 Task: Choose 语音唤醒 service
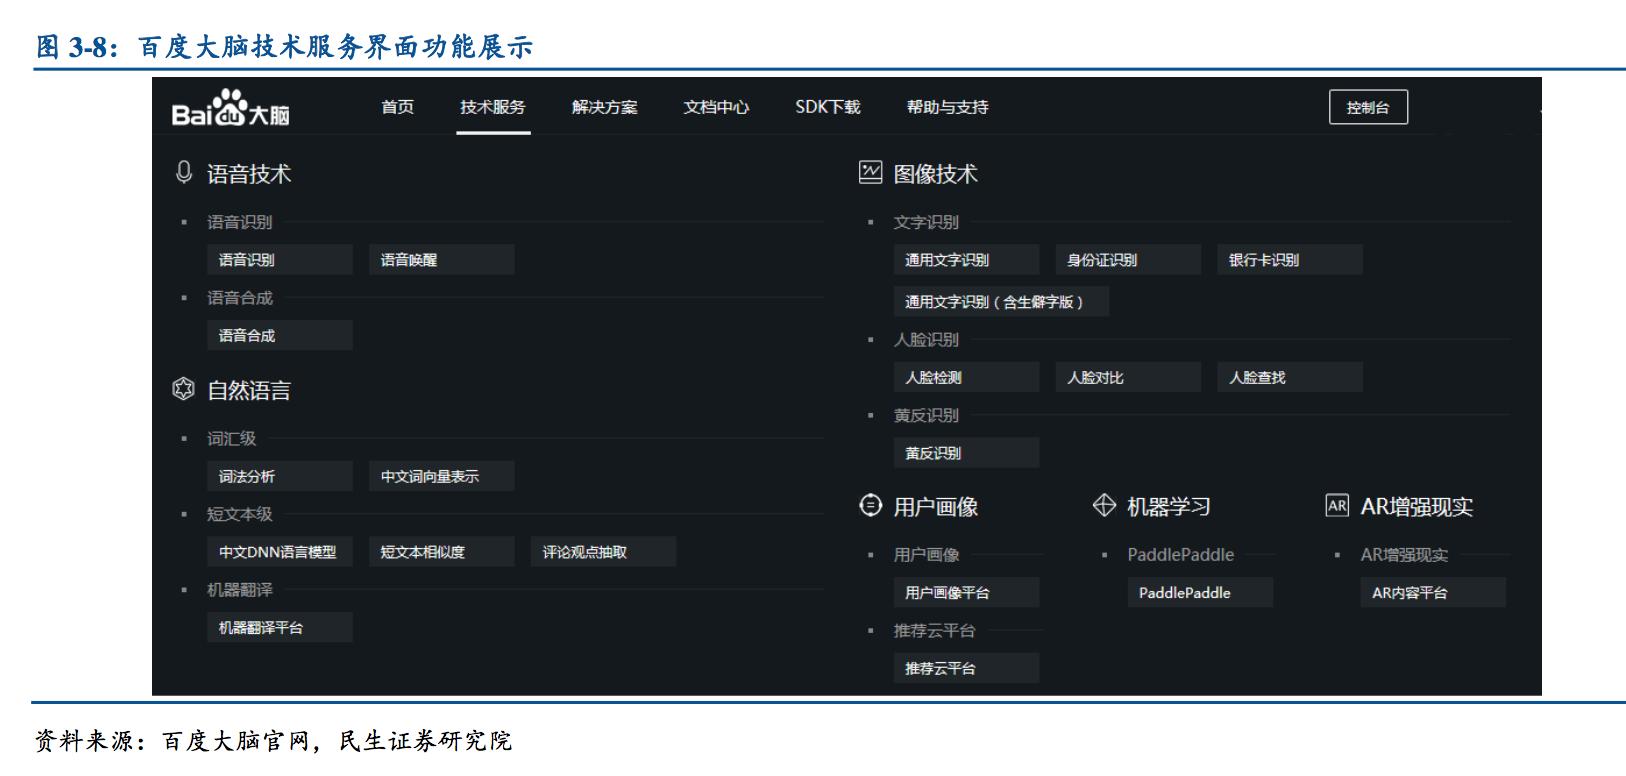pyautogui.click(x=442, y=260)
